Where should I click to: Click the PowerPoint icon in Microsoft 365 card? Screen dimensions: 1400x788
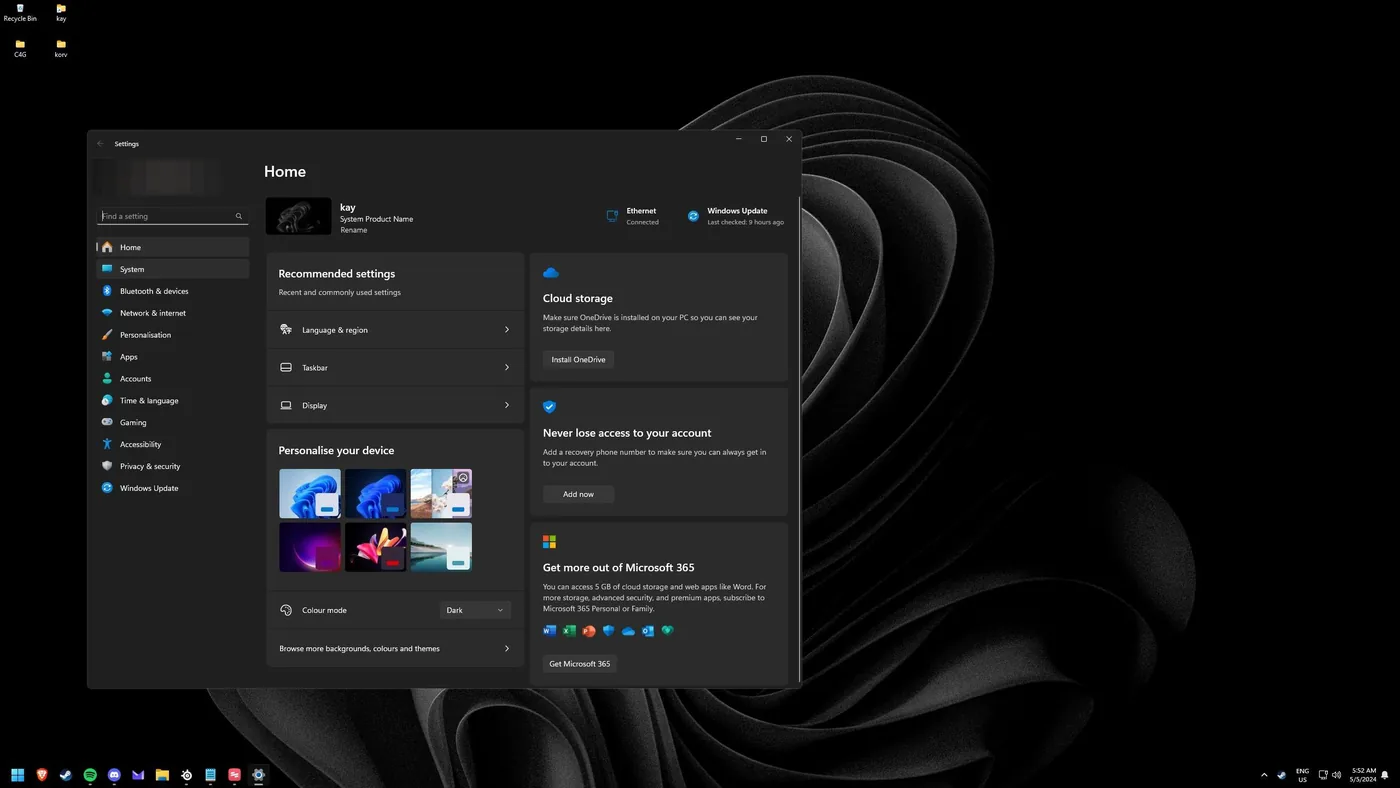[x=589, y=631]
